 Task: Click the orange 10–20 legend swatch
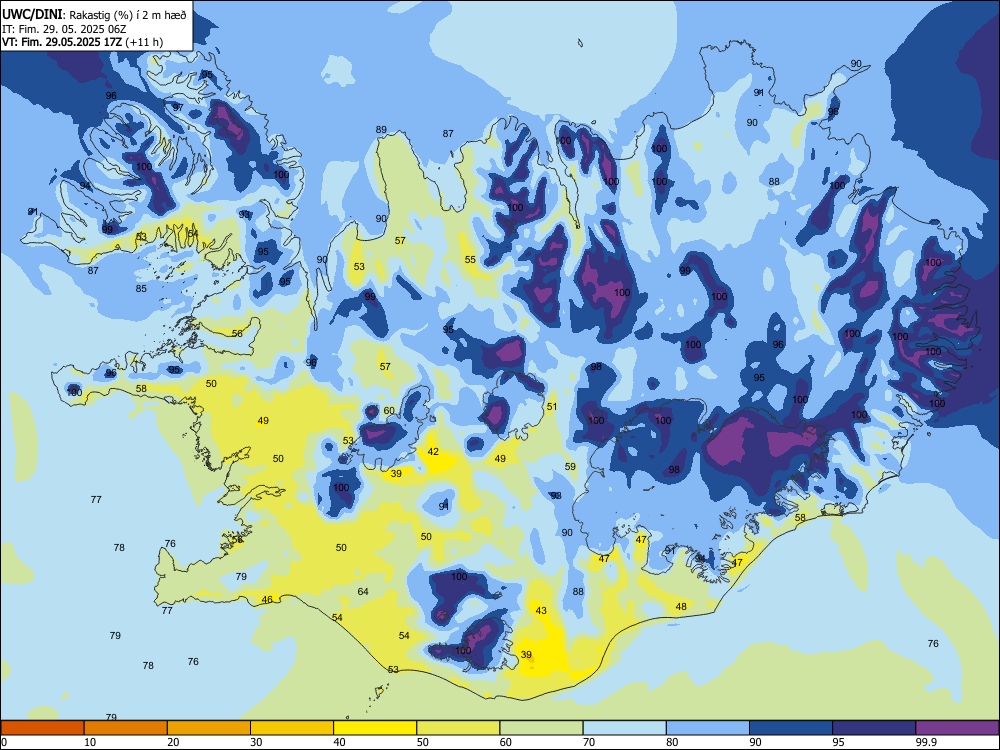tap(126, 728)
